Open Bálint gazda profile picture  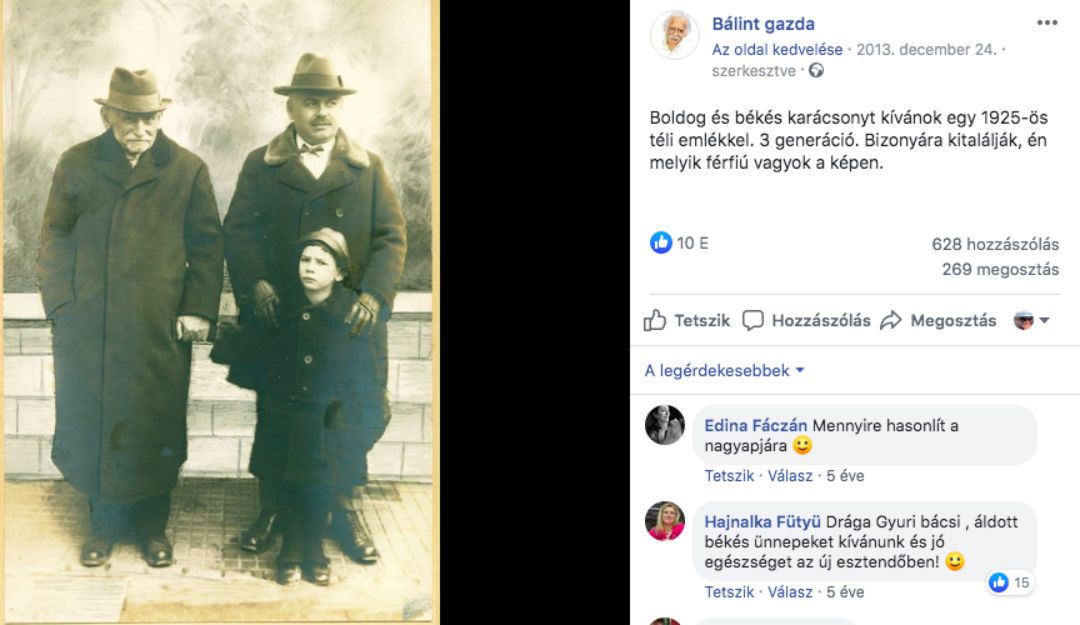(x=674, y=34)
